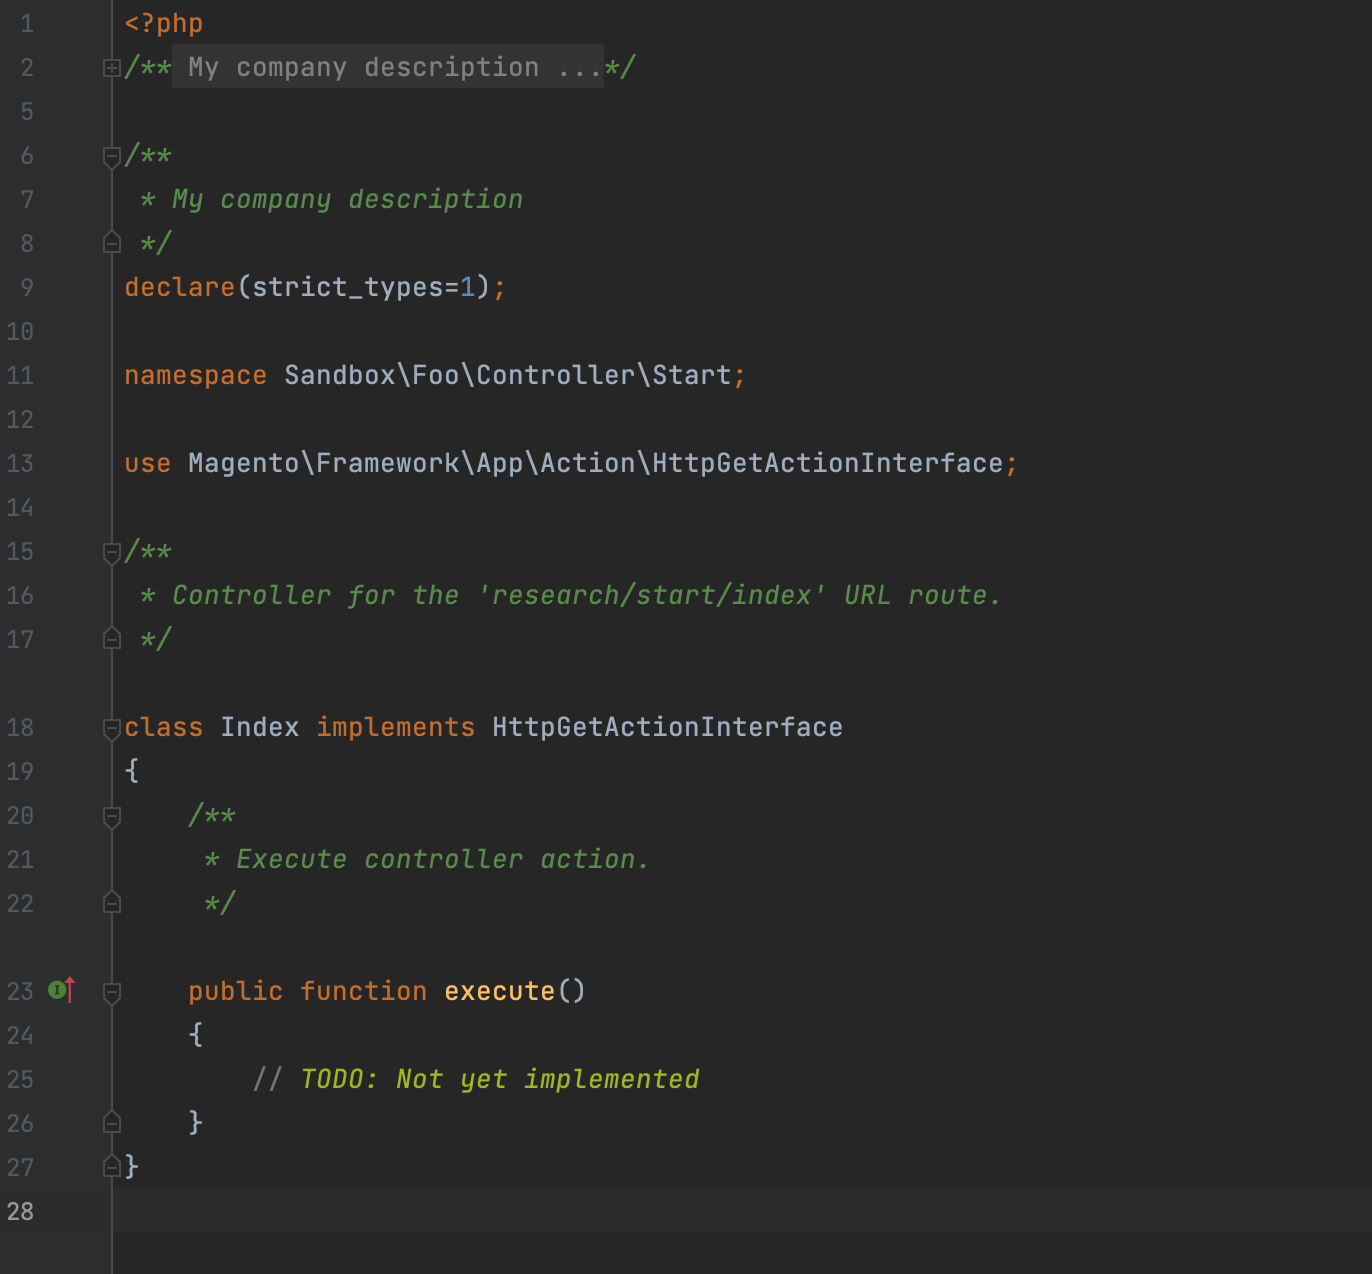Click 'Magento\Framework\App\Action\HttpGetActionInterface' import
This screenshot has height=1274, width=1372.
(596, 463)
